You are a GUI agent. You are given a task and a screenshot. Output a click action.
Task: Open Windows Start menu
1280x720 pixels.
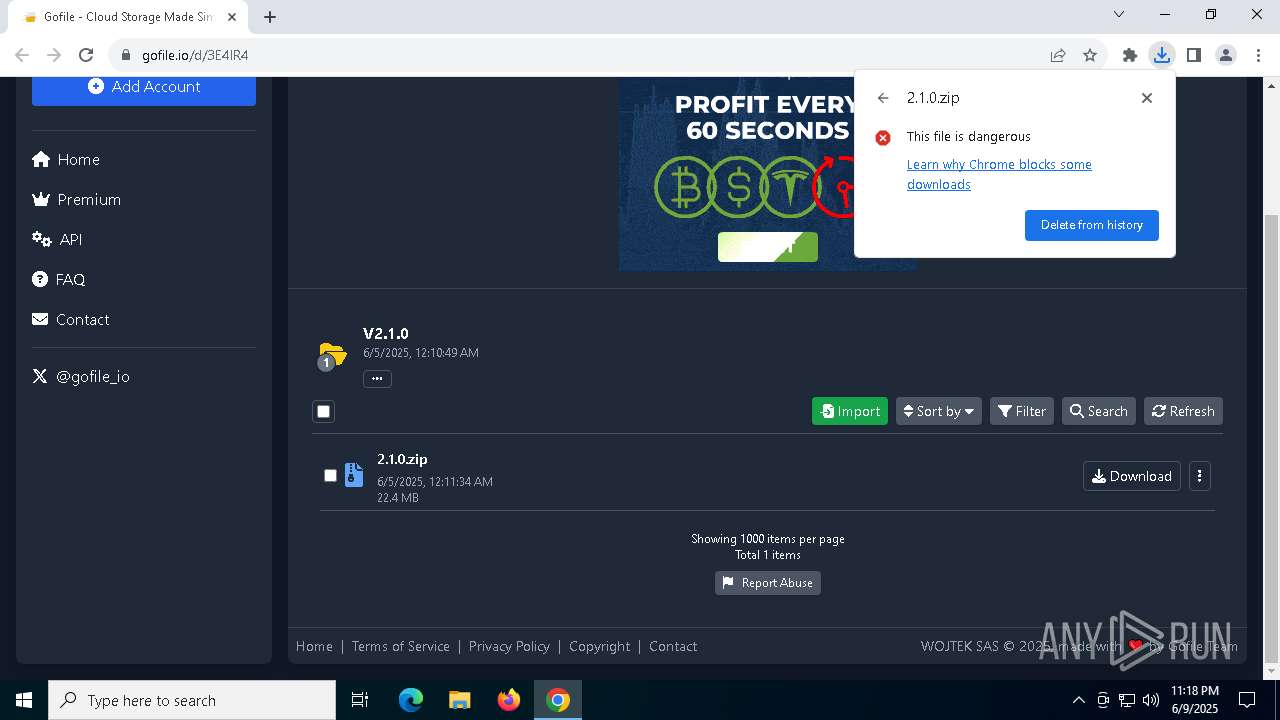(24, 700)
